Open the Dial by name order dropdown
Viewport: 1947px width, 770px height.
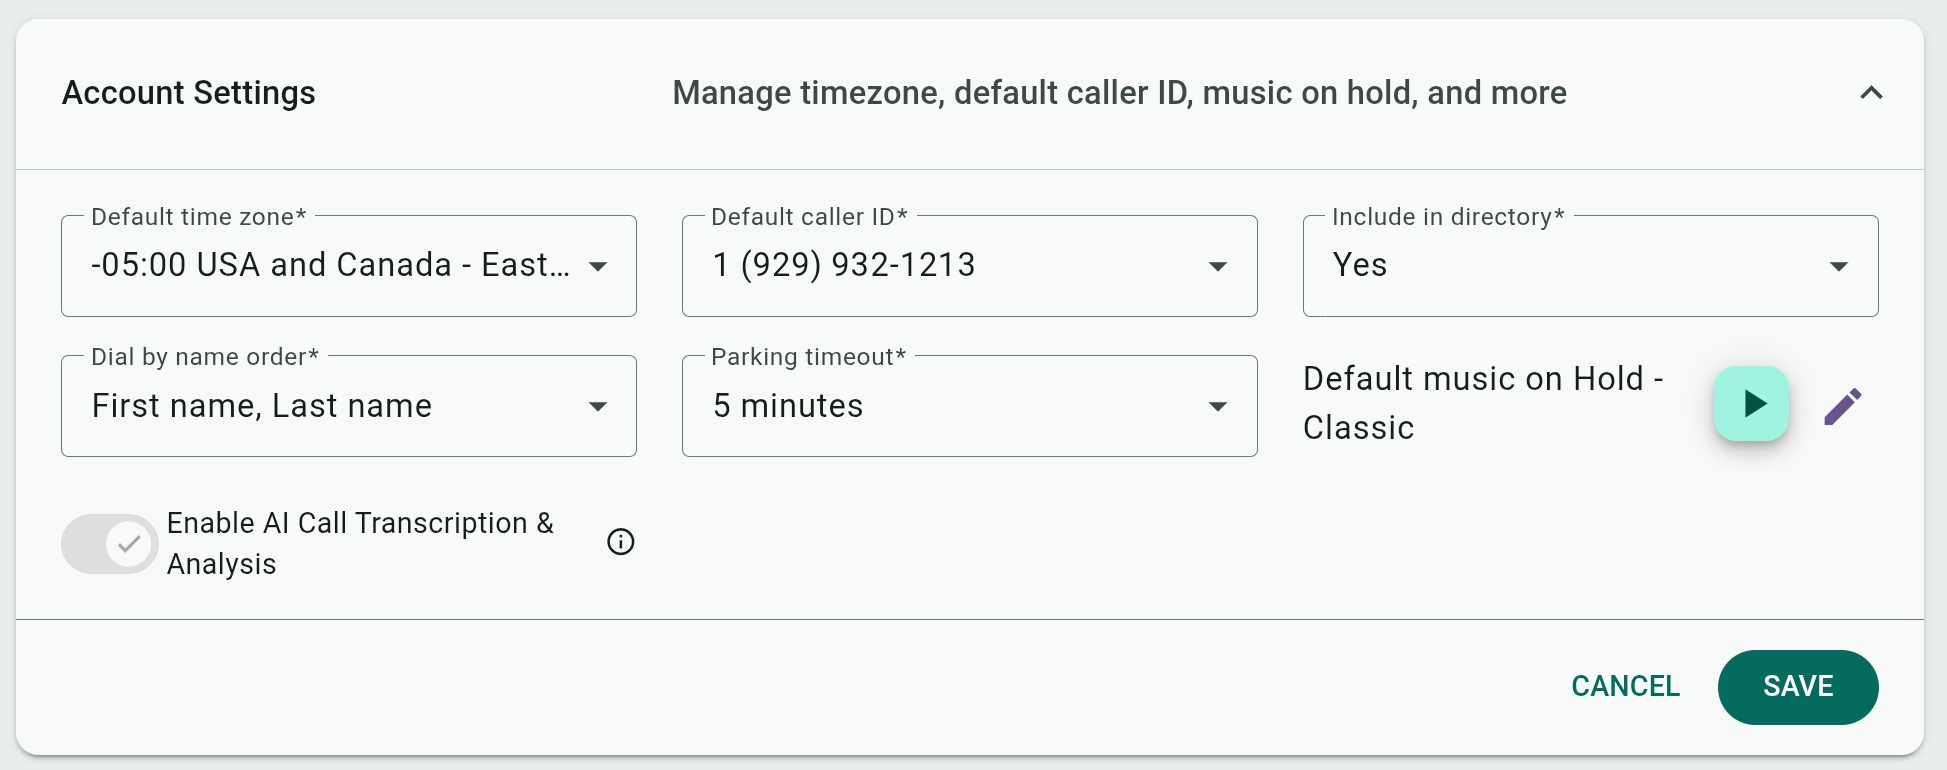[330, 406]
